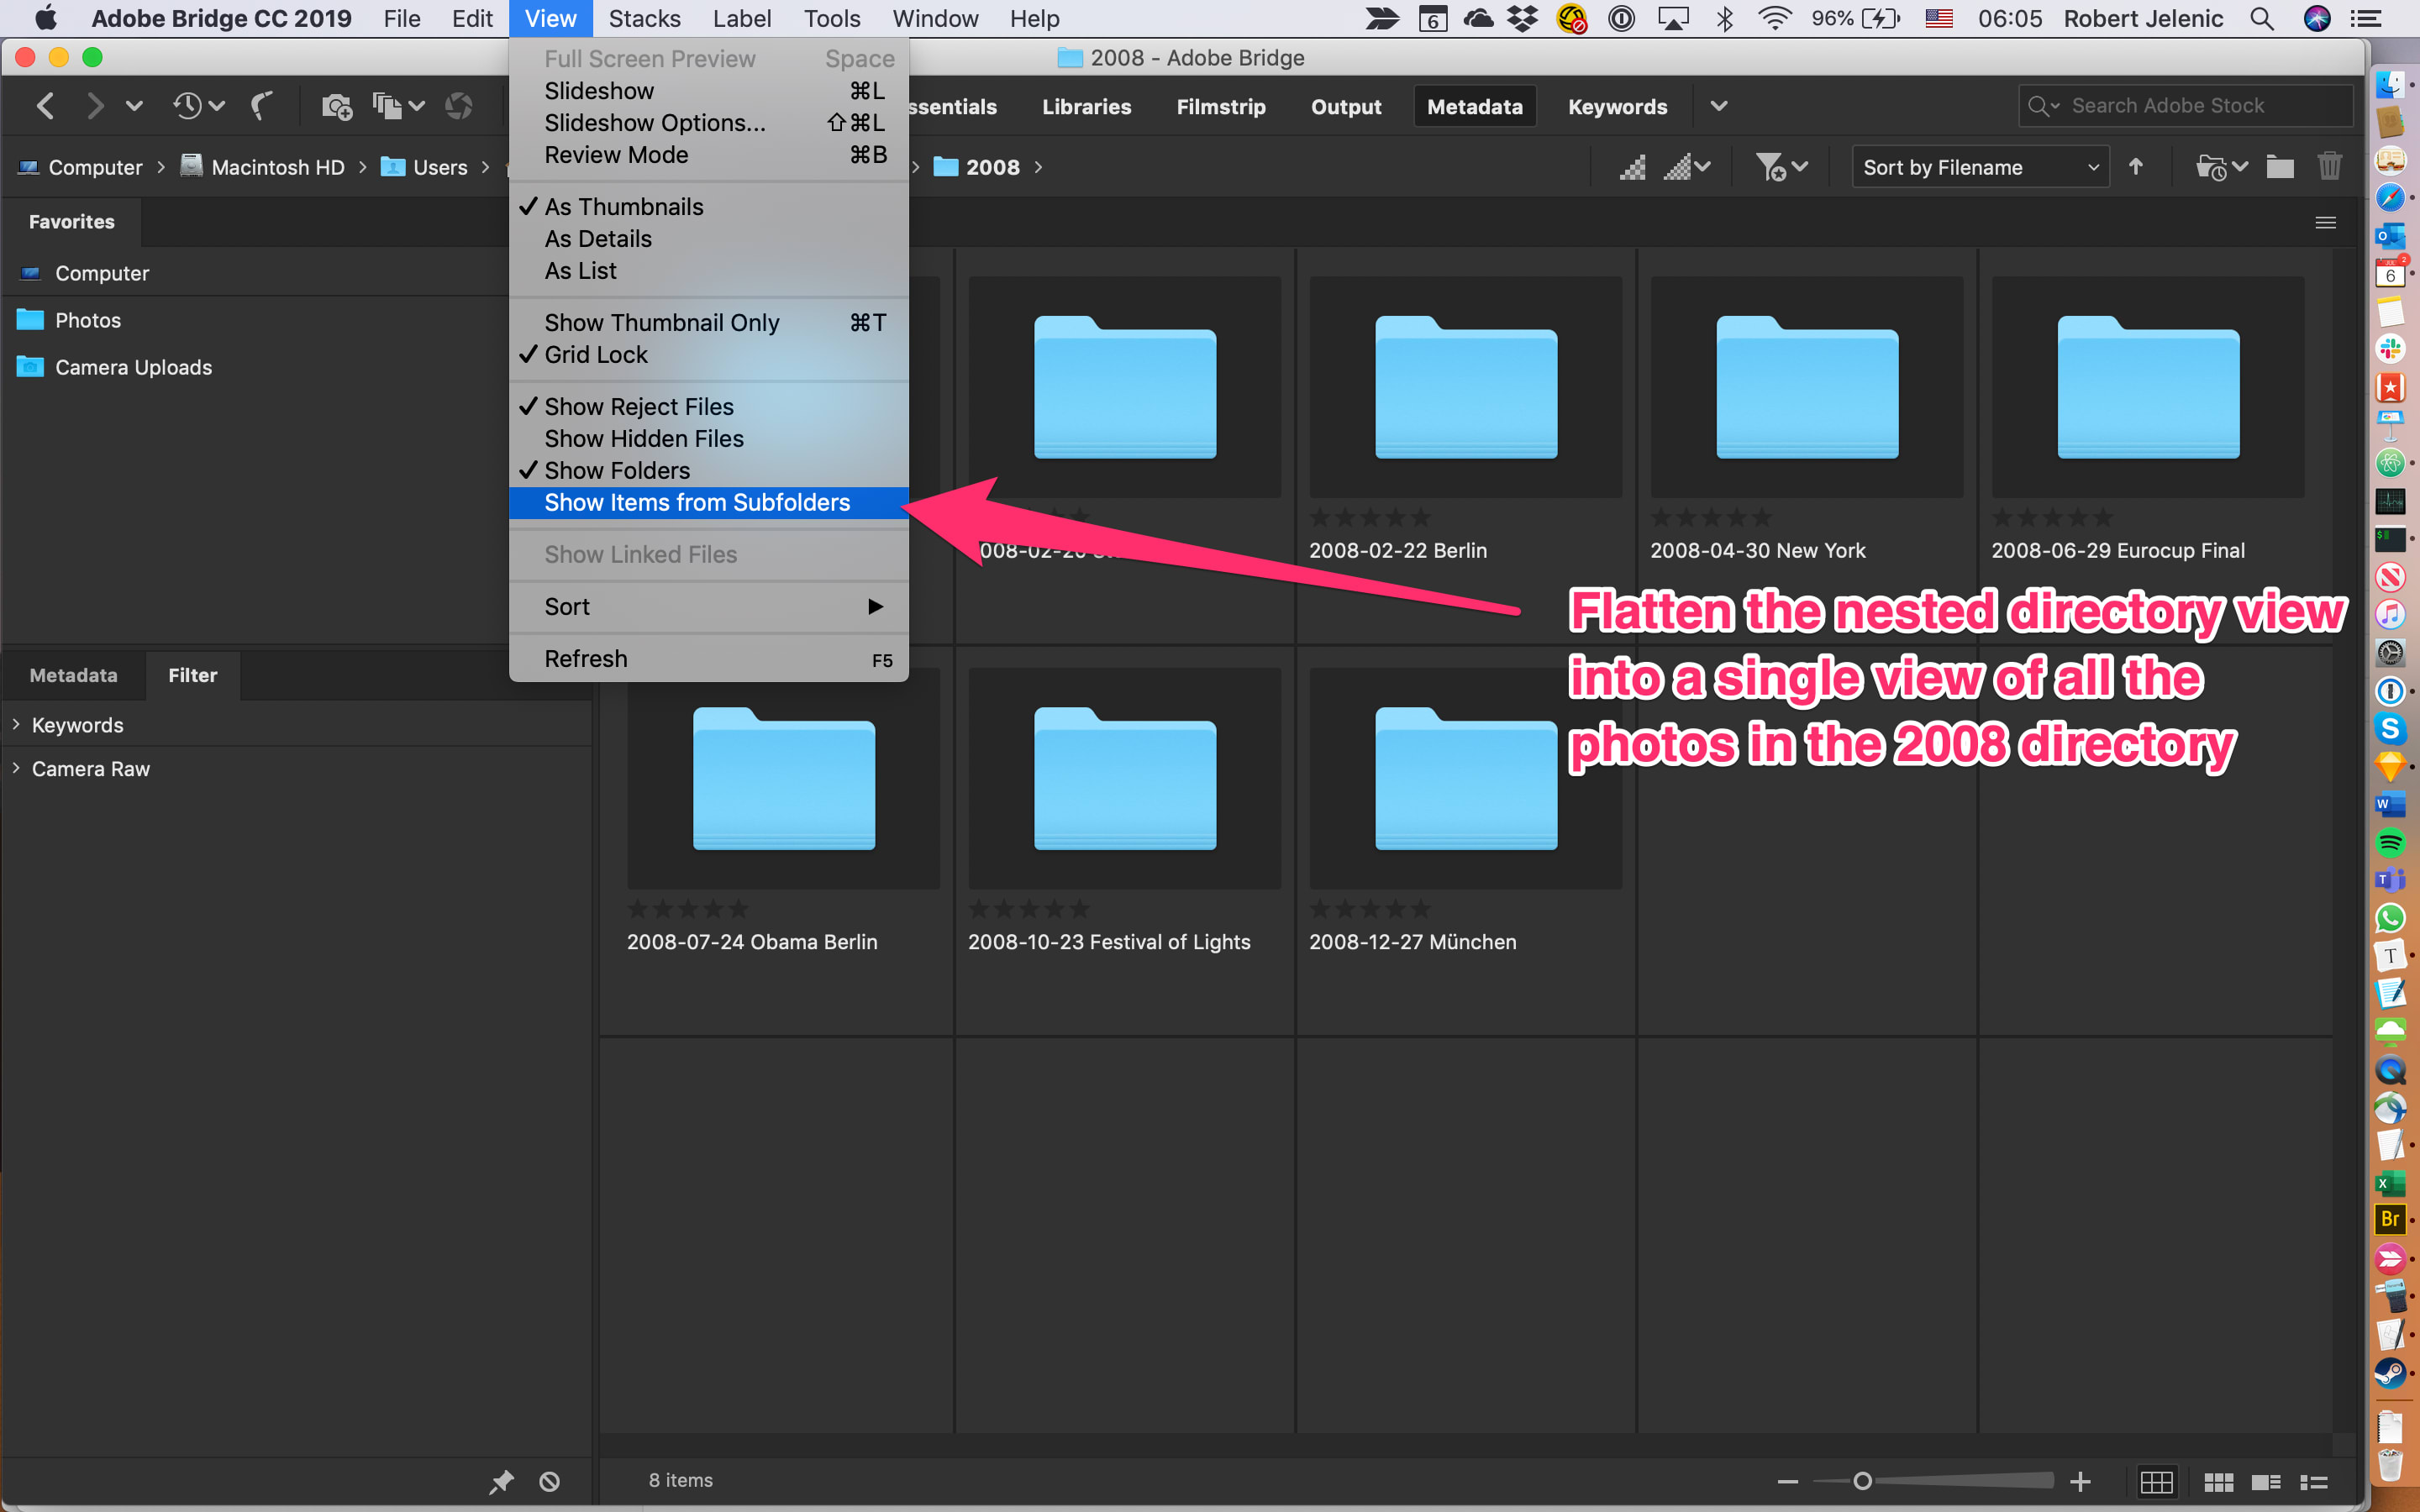Uncheck Grid Lock in View menu
The height and width of the screenshot is (1512, 2420).
[x=708, y=355]
